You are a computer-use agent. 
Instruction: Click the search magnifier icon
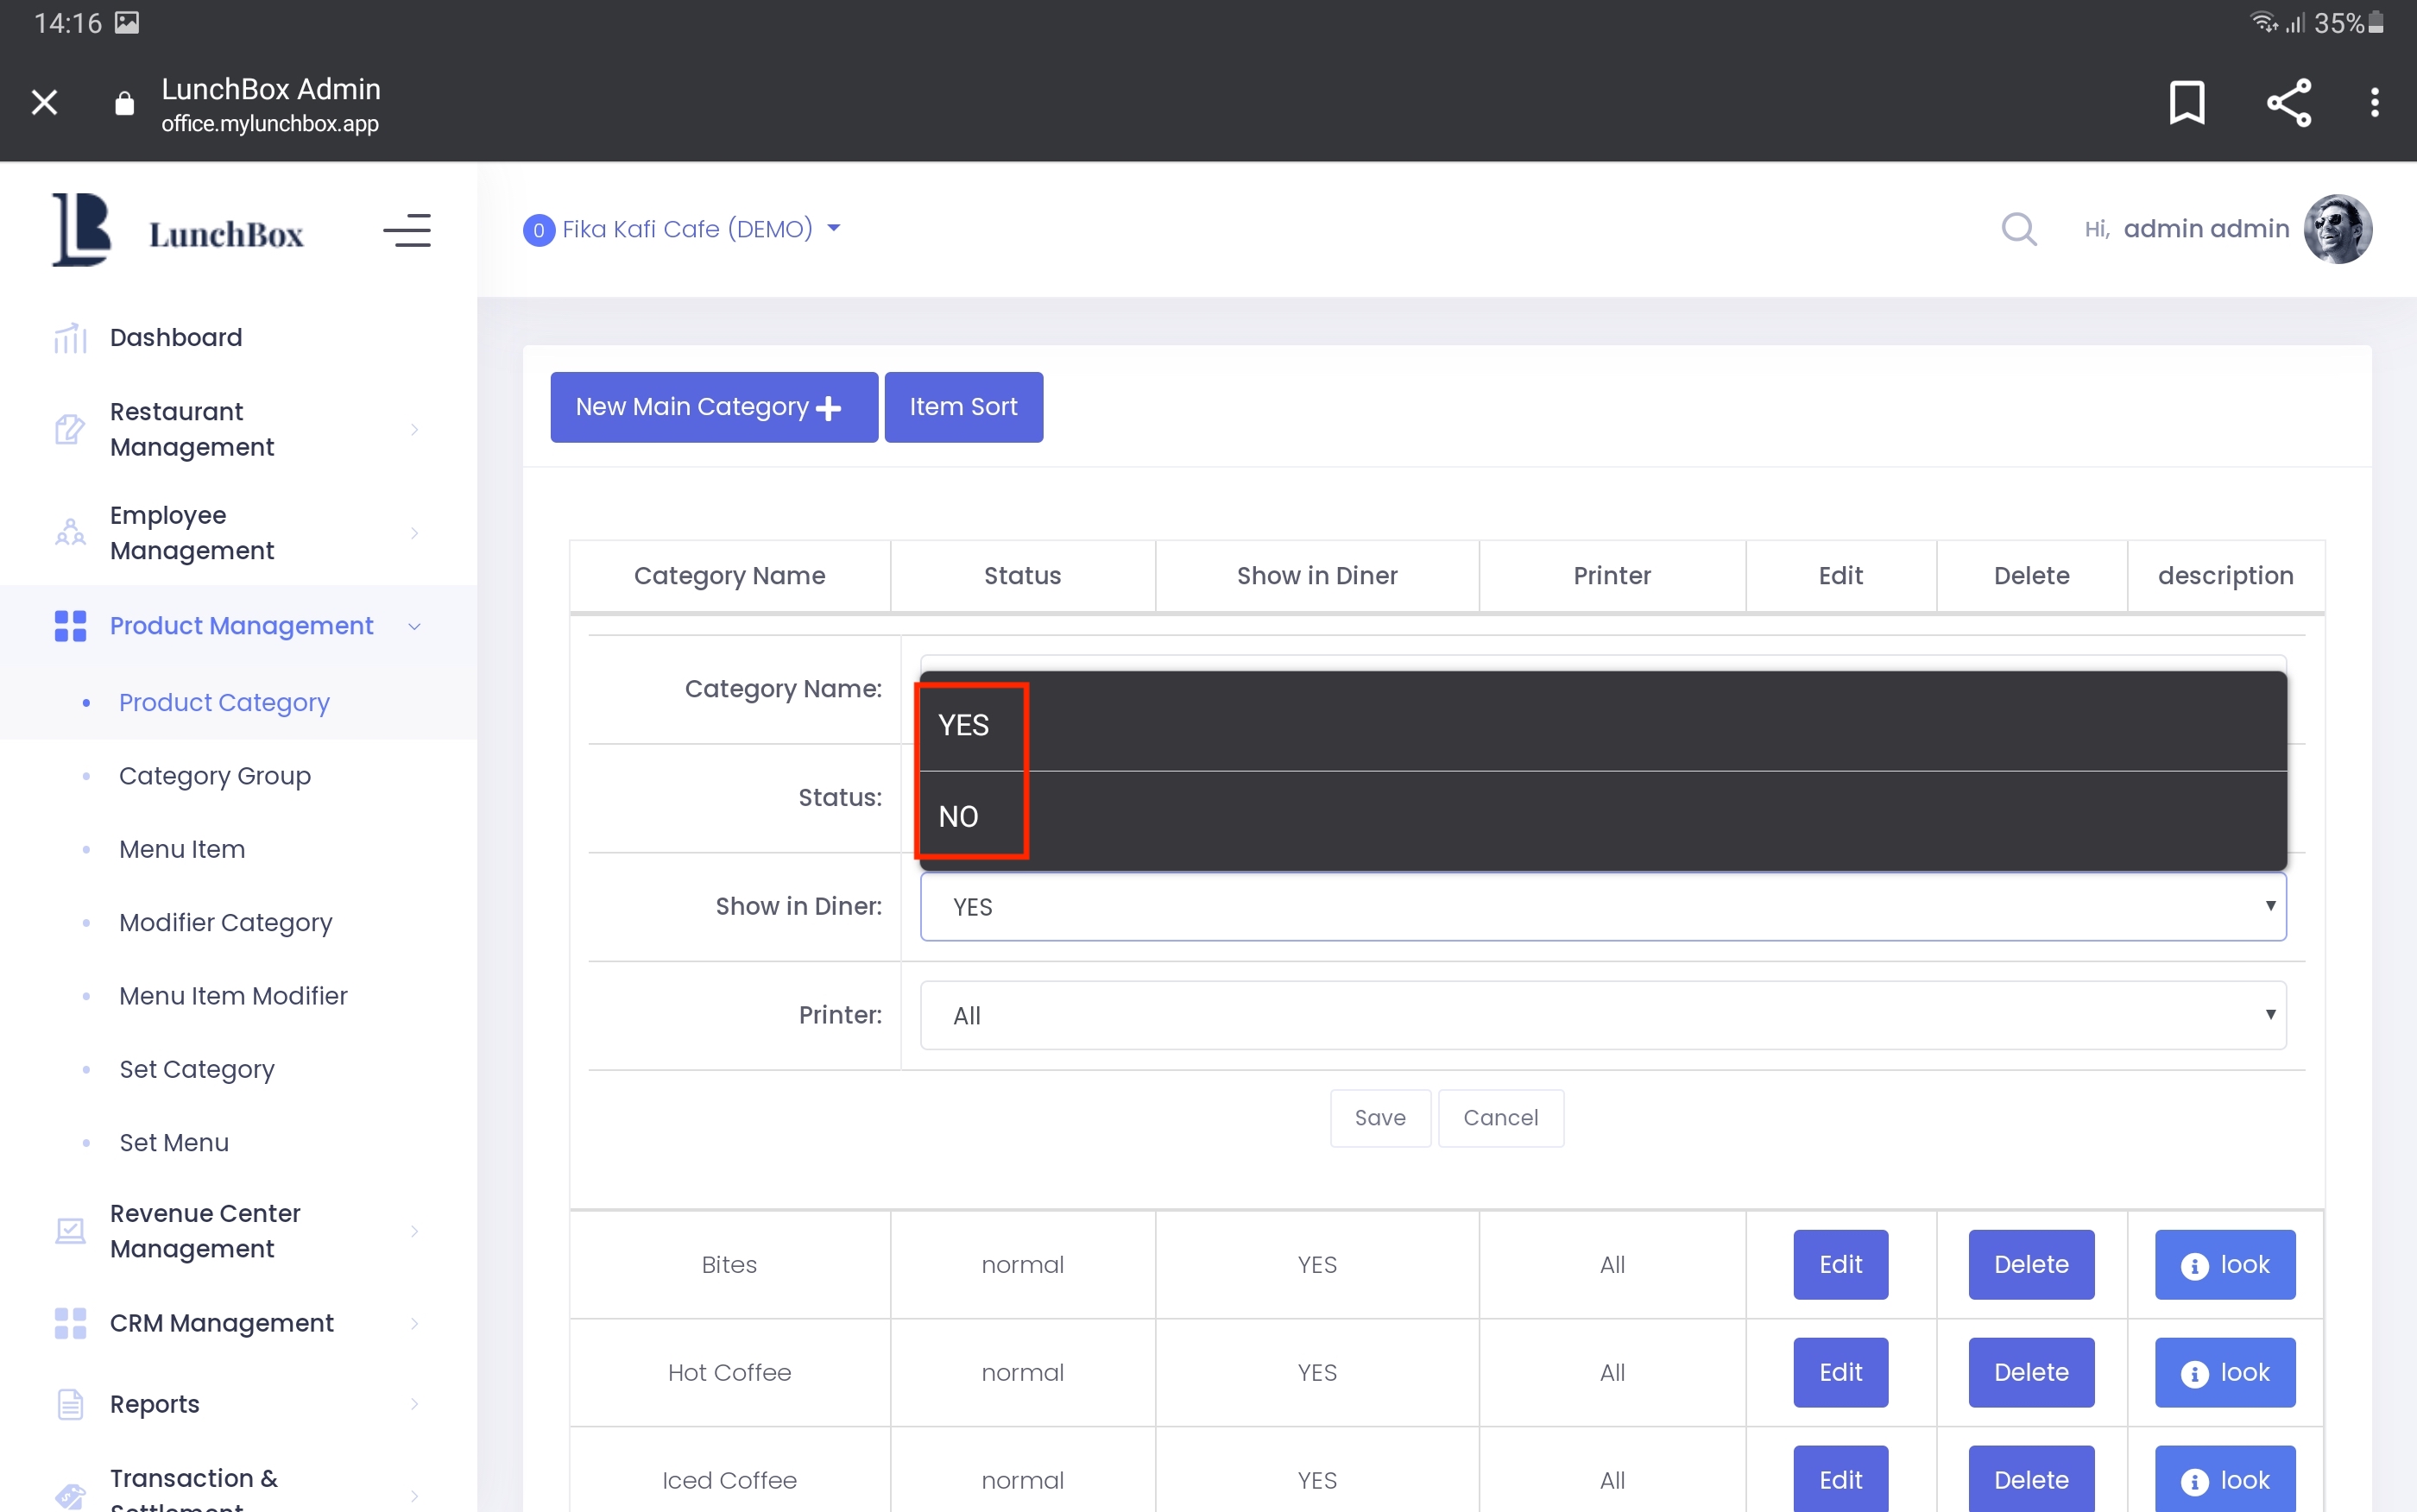point(2018,230)
